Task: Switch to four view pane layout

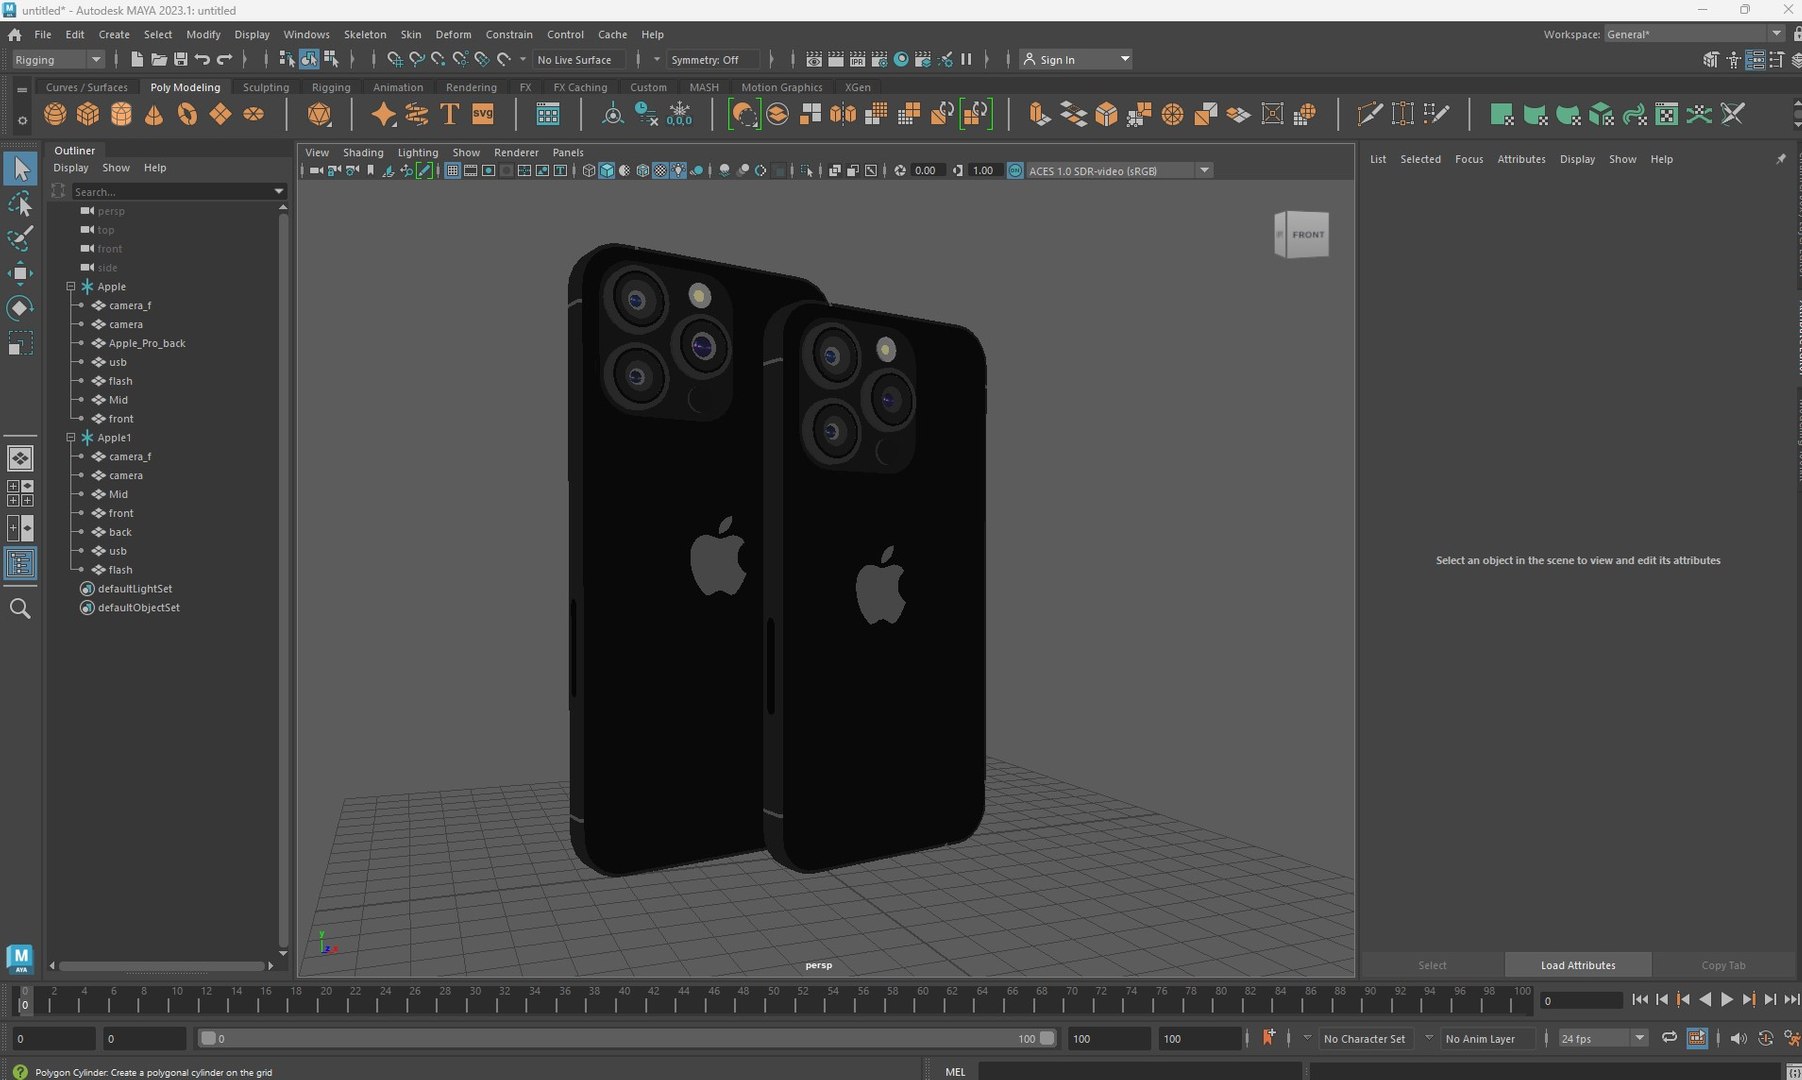Action: coord(20,493)
